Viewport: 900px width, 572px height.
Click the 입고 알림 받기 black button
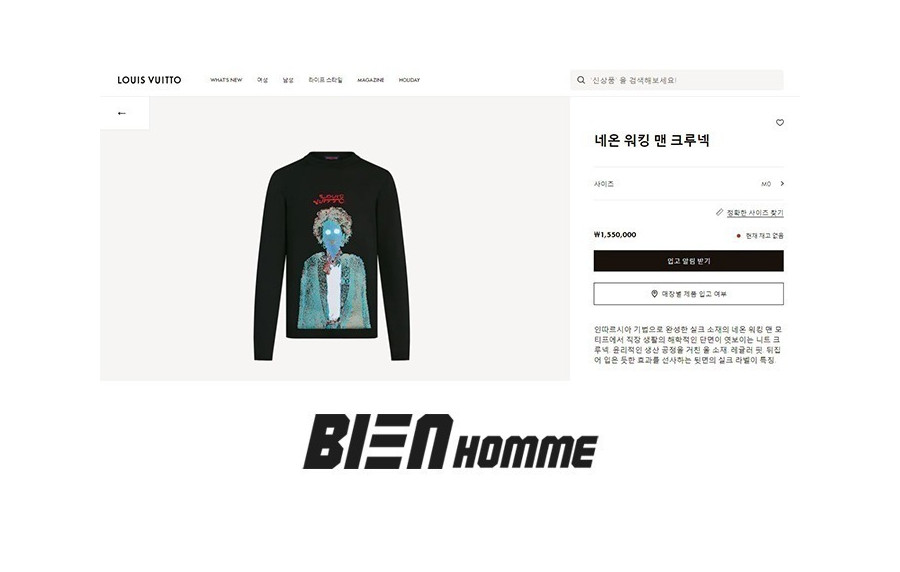[x=688, y=261]
